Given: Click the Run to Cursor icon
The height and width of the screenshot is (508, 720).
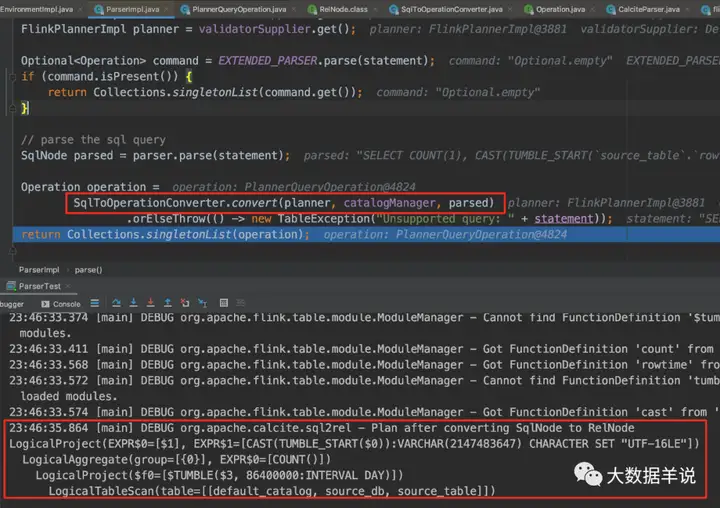Looking at the screenshot, I should 202,303.
